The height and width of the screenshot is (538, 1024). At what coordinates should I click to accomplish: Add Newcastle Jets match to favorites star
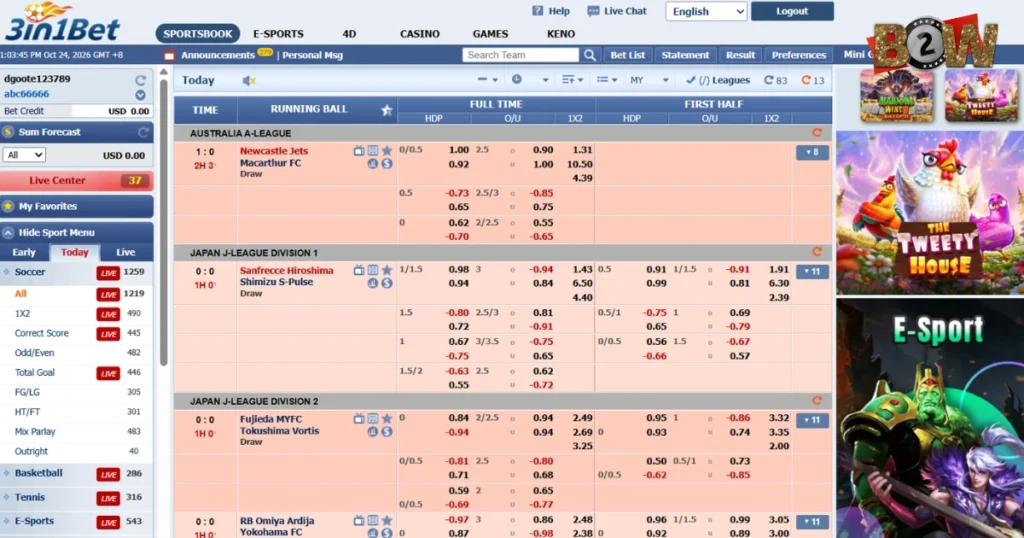tap(387, 151)
